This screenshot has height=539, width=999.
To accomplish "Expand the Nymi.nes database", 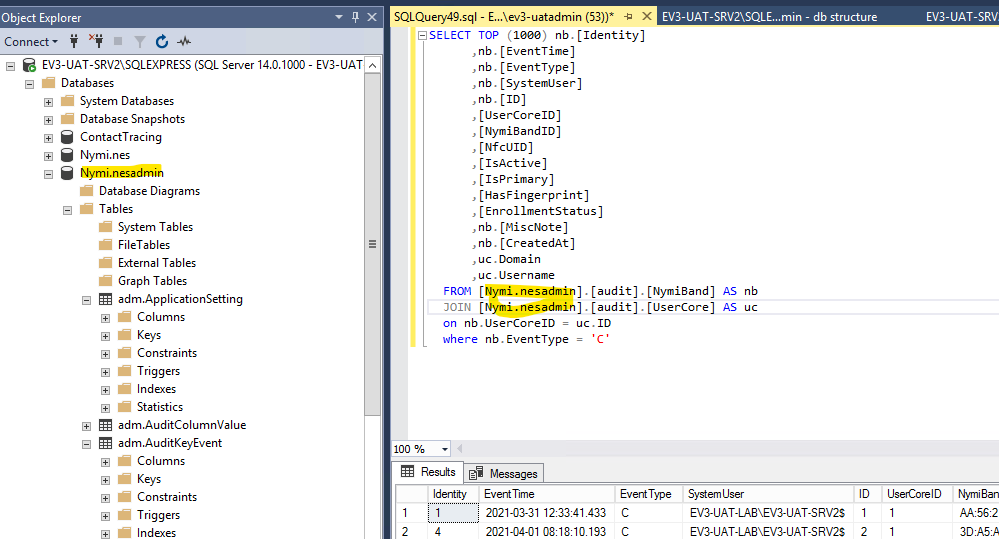I will click(48, 155).
